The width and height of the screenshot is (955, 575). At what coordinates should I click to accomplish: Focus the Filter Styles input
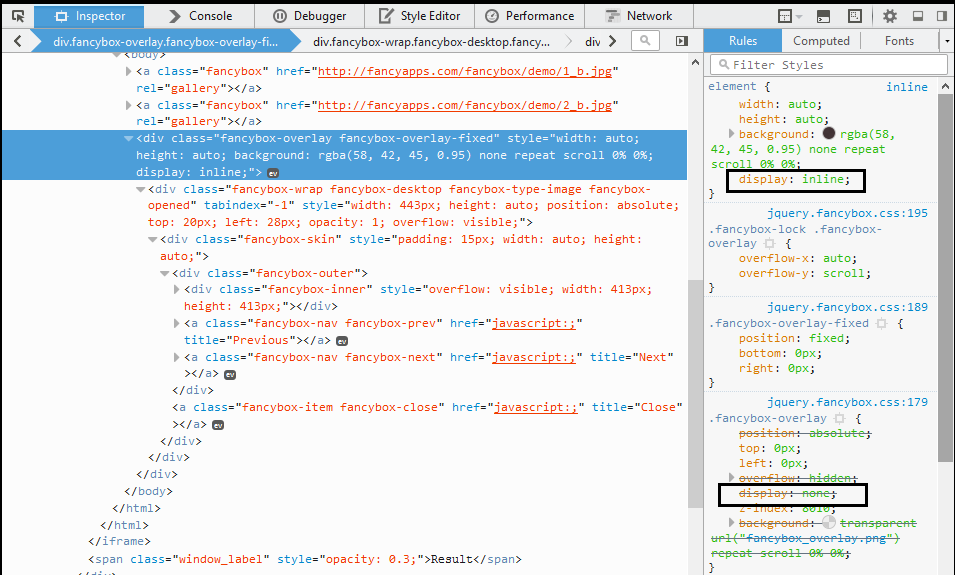coord(829,65)
